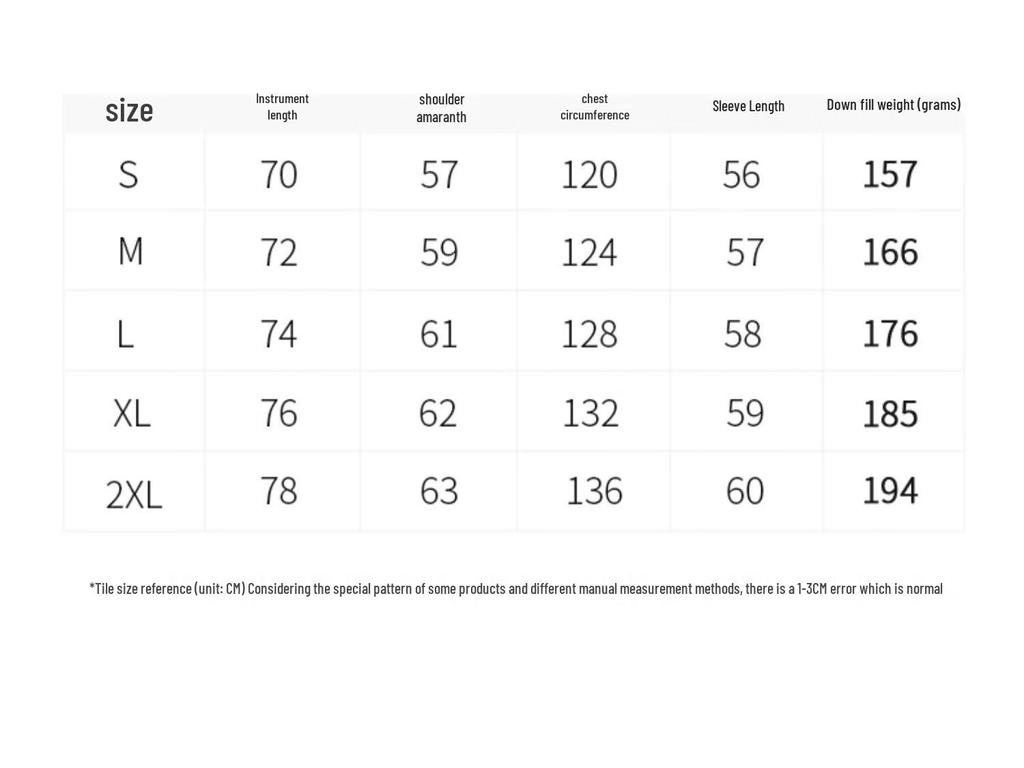Click chest circumference value 132

[x=590, y=413]
